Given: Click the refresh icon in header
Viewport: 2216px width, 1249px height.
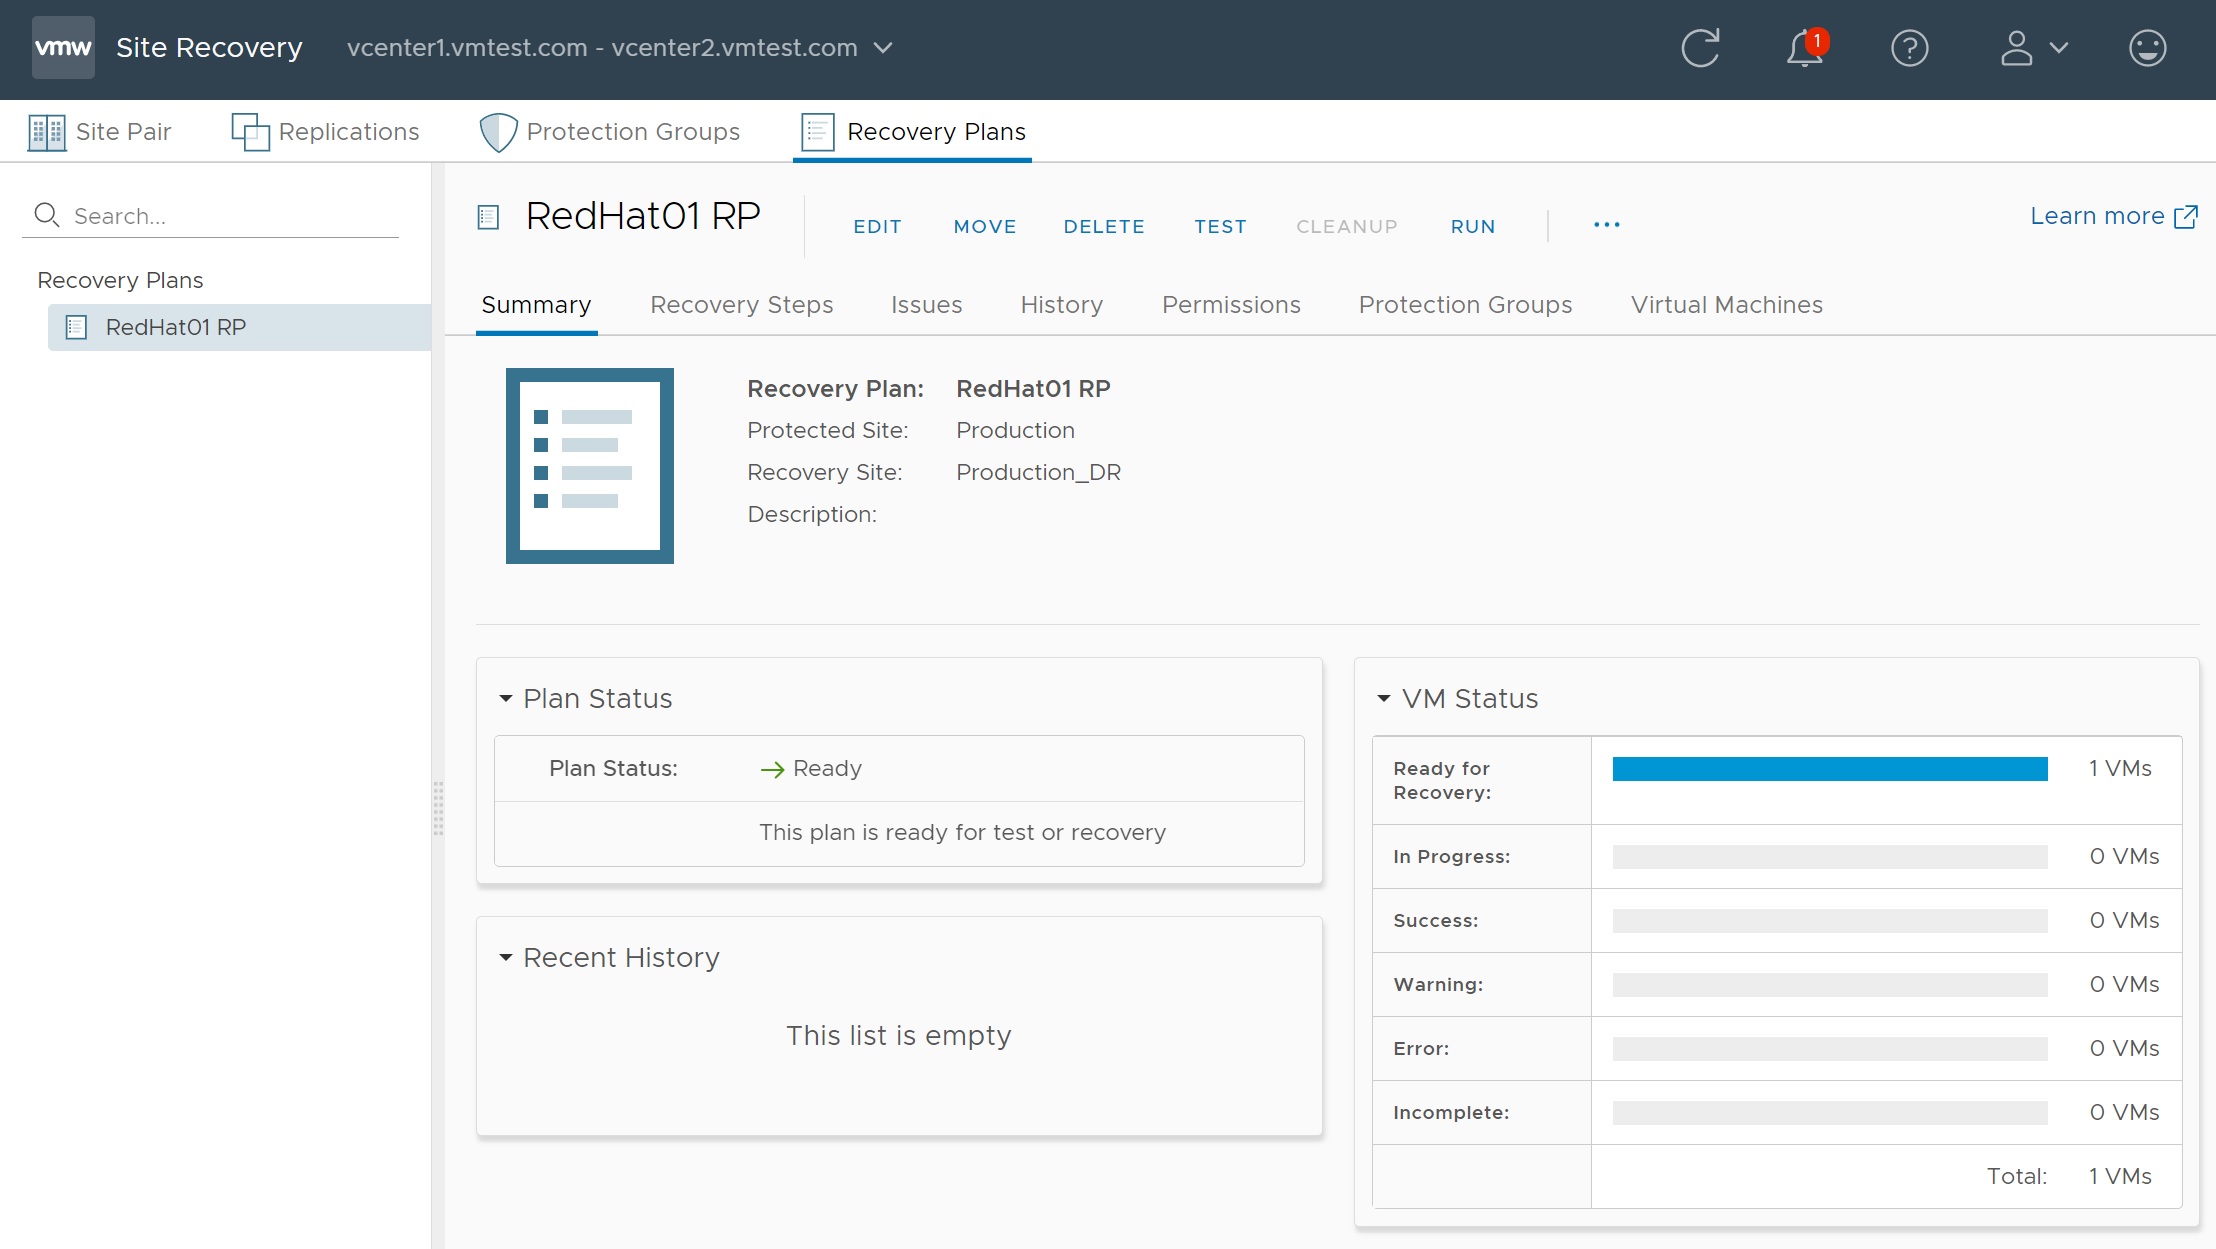Looking at the screenshot, I should pos(1700,48).
